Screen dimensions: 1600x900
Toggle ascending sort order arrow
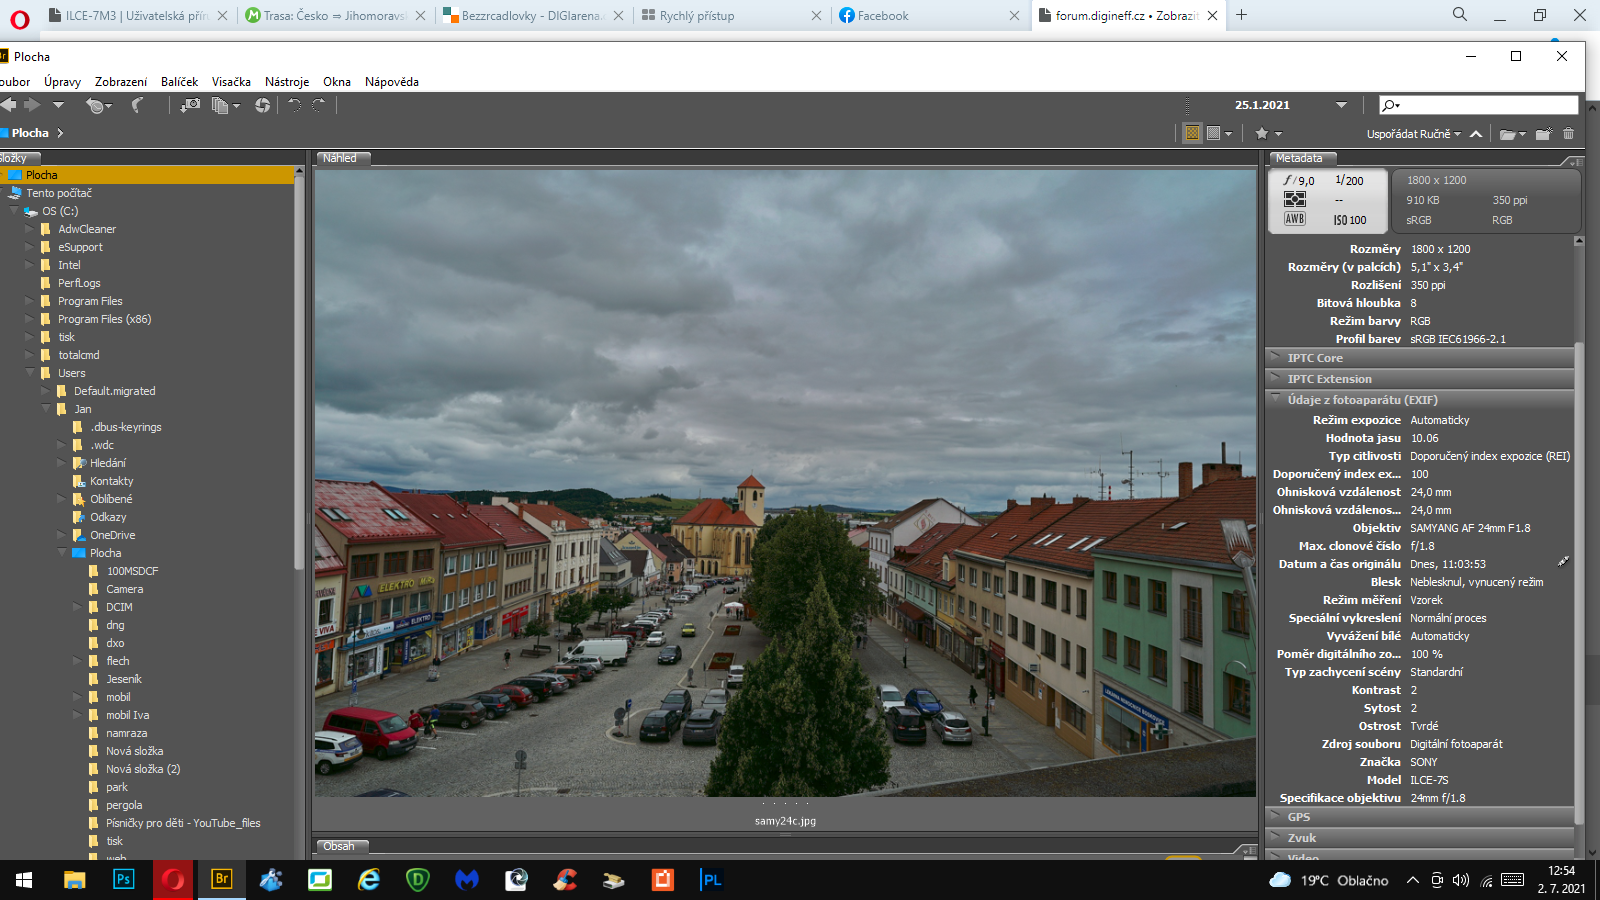[1476, 134]
